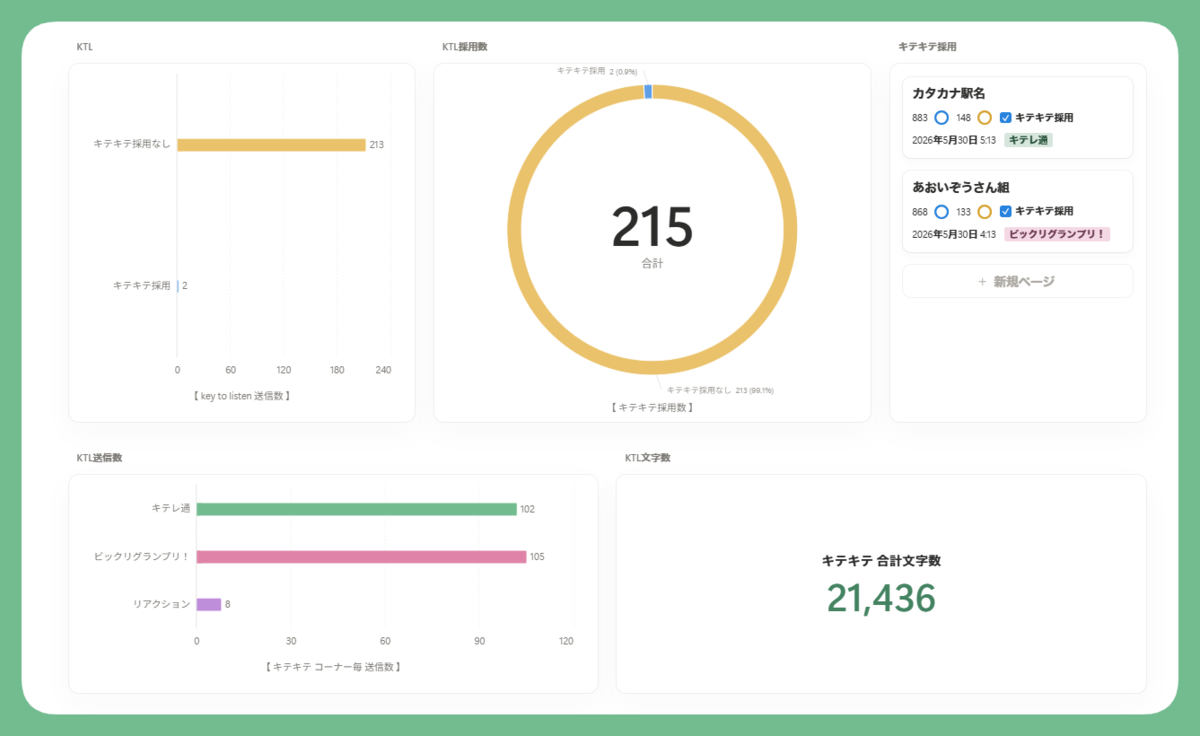Viewport: 1200px width, 736px height.
Task: Click キテキテ採用 axis label in KTL bar chart
Action: coord(142,285)
